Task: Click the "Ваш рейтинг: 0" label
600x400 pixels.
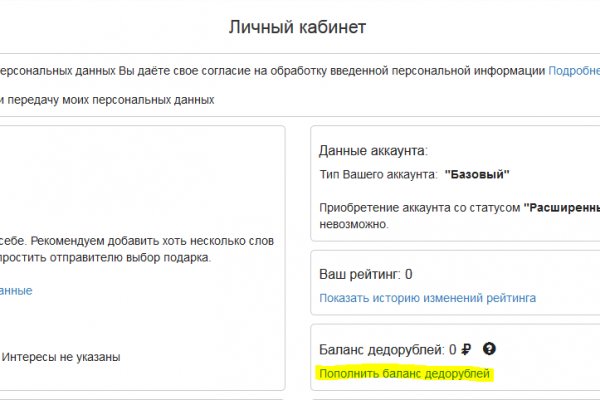Action: pos(366,273)
